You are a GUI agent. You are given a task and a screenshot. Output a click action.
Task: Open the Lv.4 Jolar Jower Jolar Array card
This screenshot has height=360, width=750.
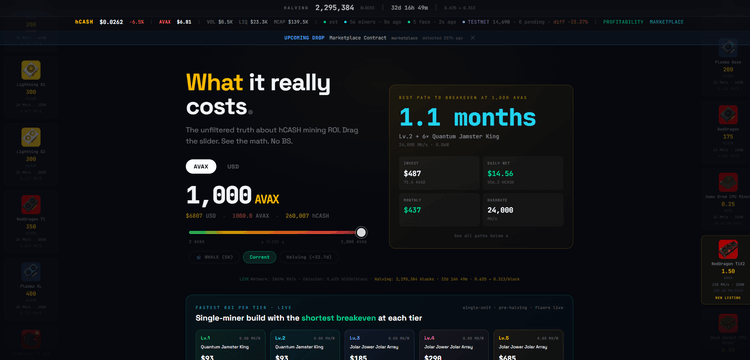coord(454,345)
